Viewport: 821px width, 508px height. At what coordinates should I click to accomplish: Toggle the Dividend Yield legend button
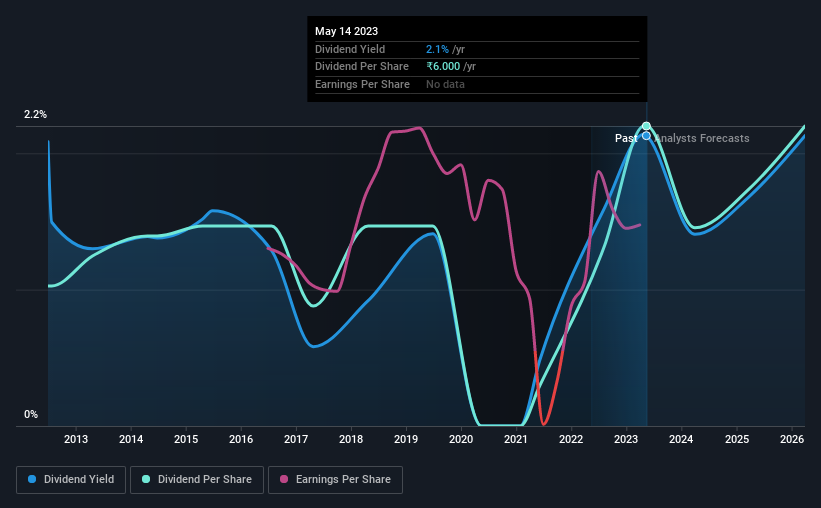(x=71, y=480)
